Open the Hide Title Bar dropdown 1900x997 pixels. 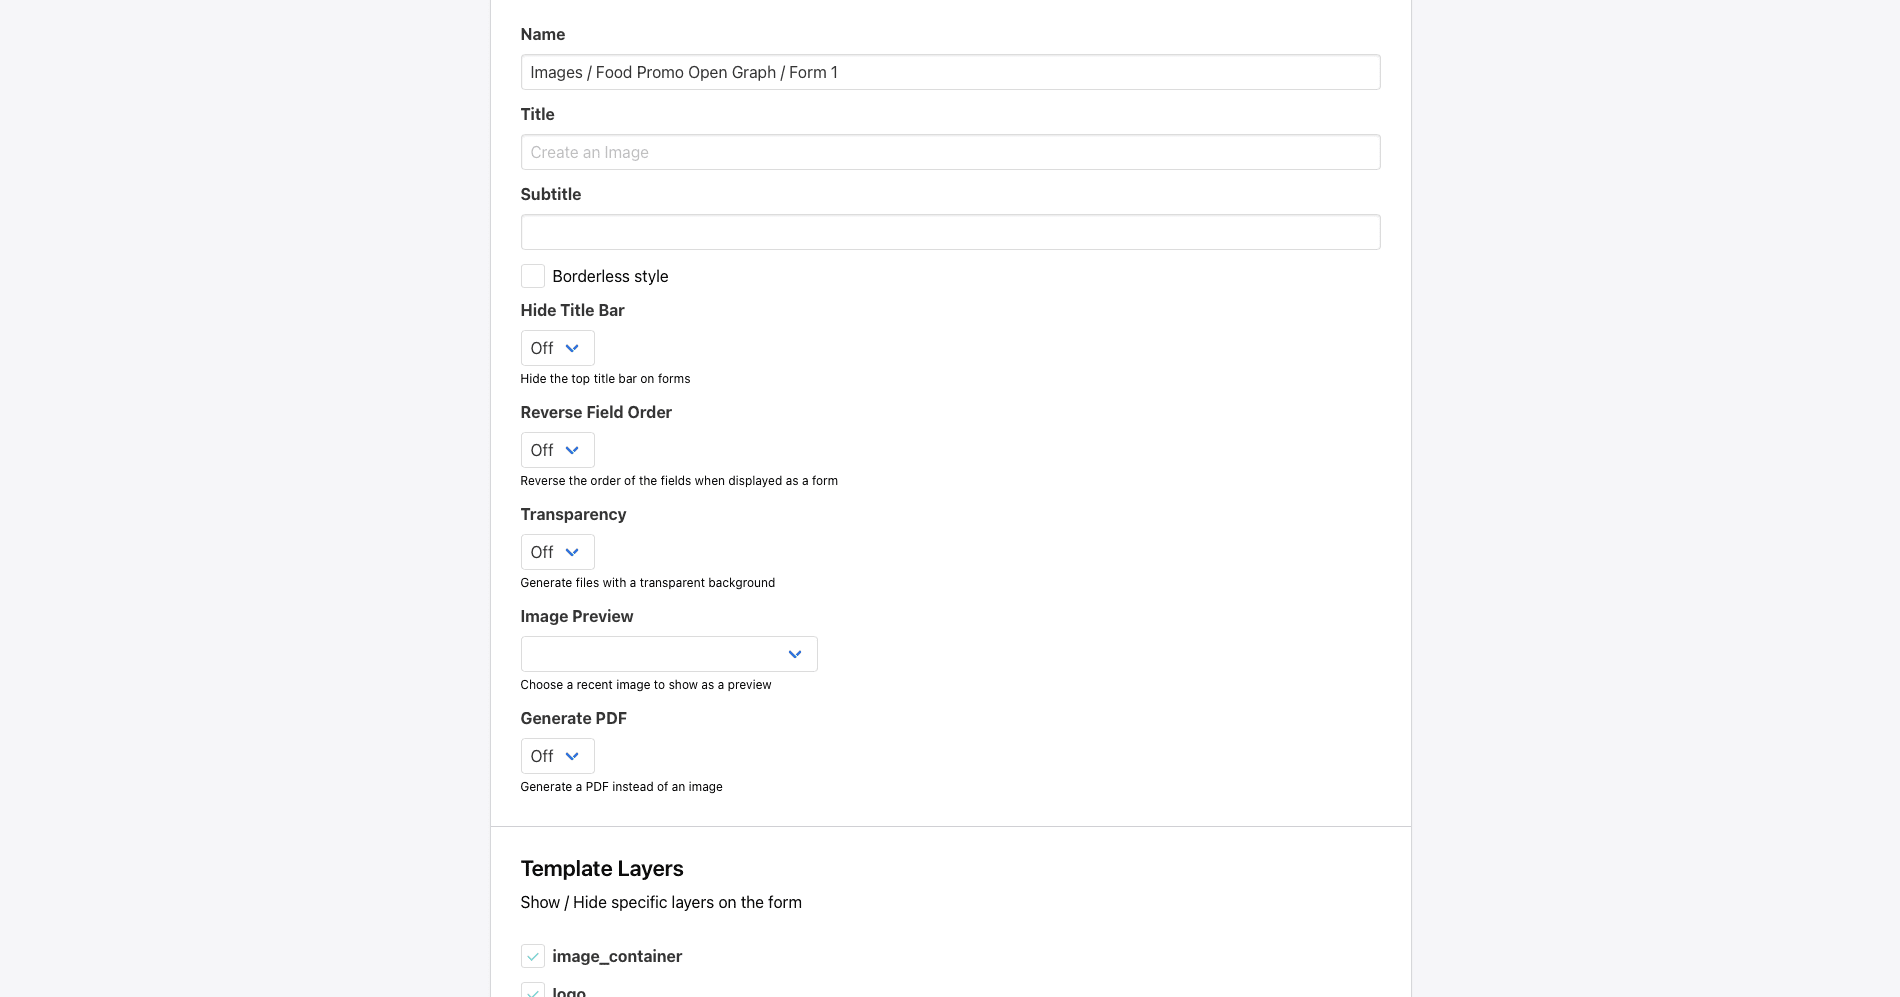point(556,348)
